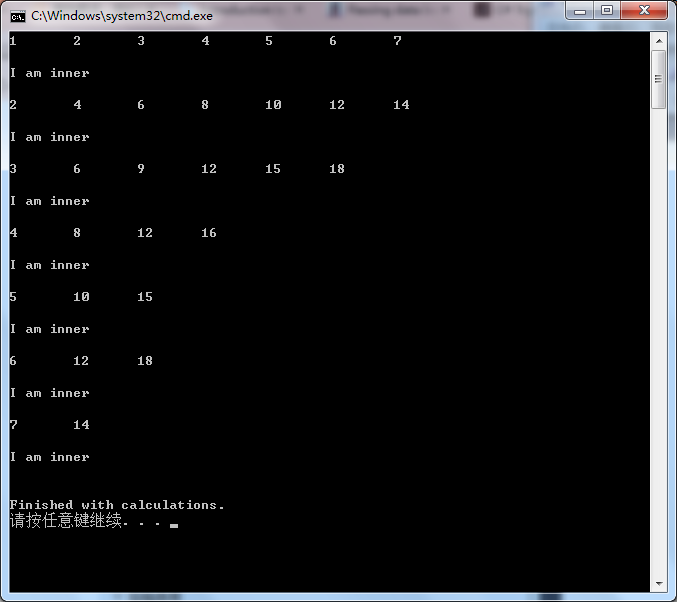The image size is (677, 602).
Task: Click the number 5 in the first row
Action: pos(269,41)
